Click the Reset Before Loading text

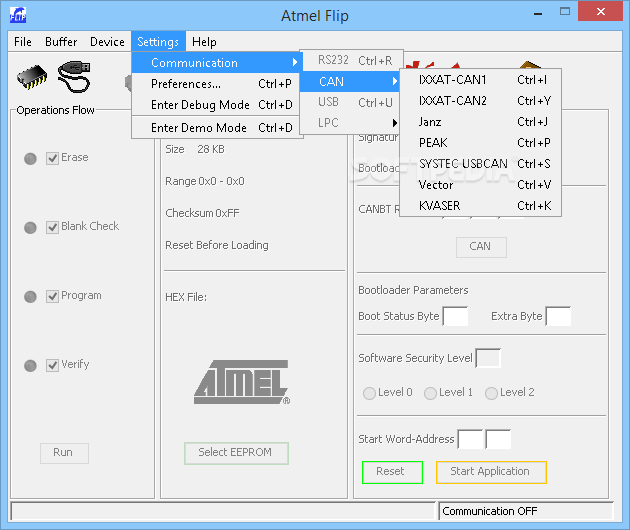[x=217, y=245]
